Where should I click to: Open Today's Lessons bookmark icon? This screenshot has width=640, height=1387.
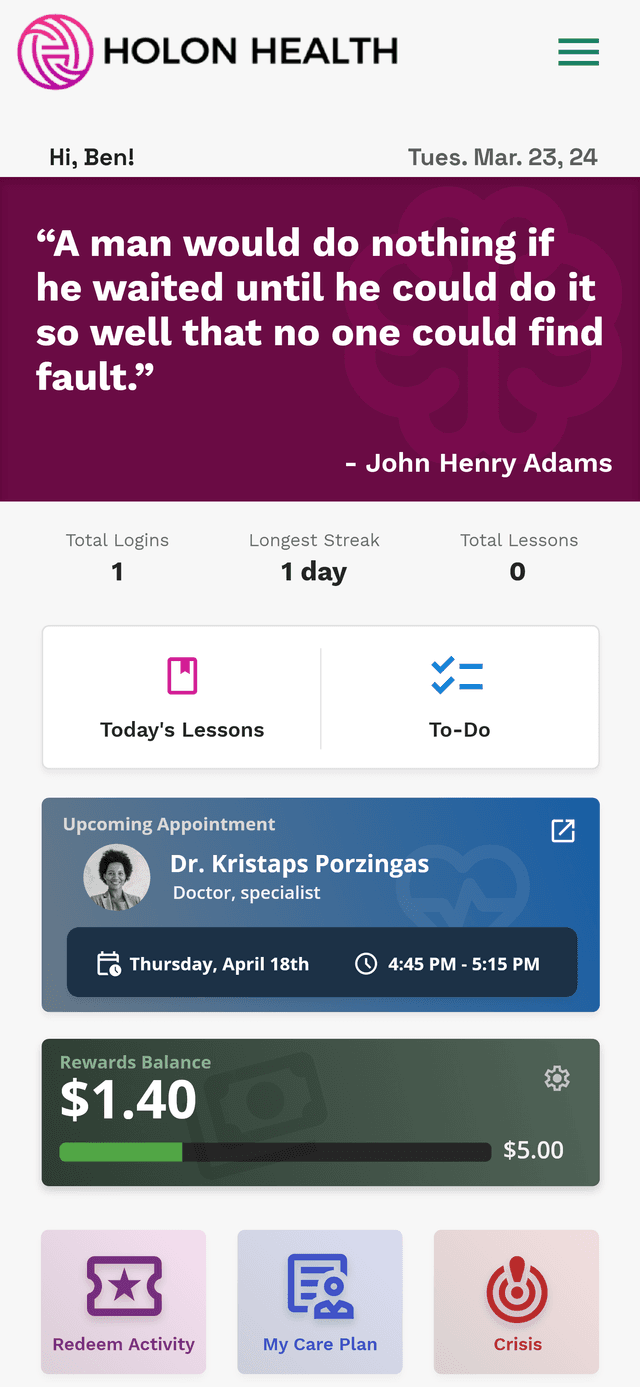click(182, 676)
